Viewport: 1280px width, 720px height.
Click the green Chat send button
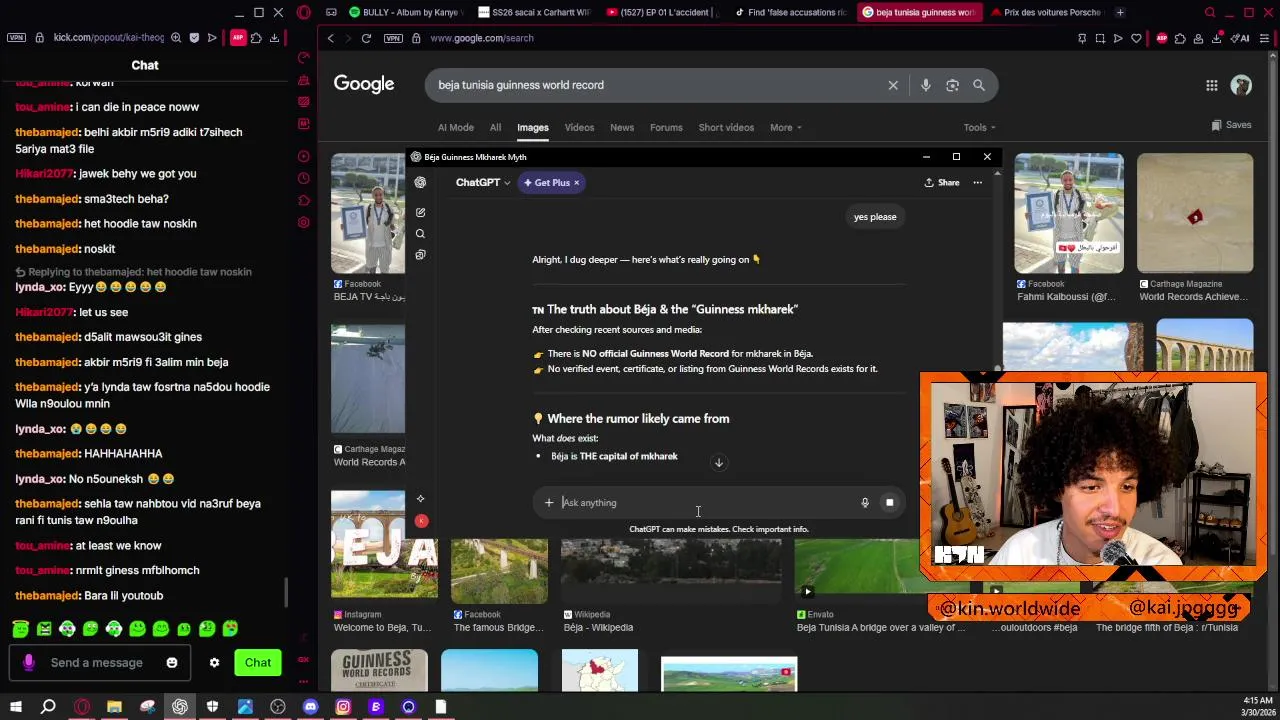coord(258,662)
